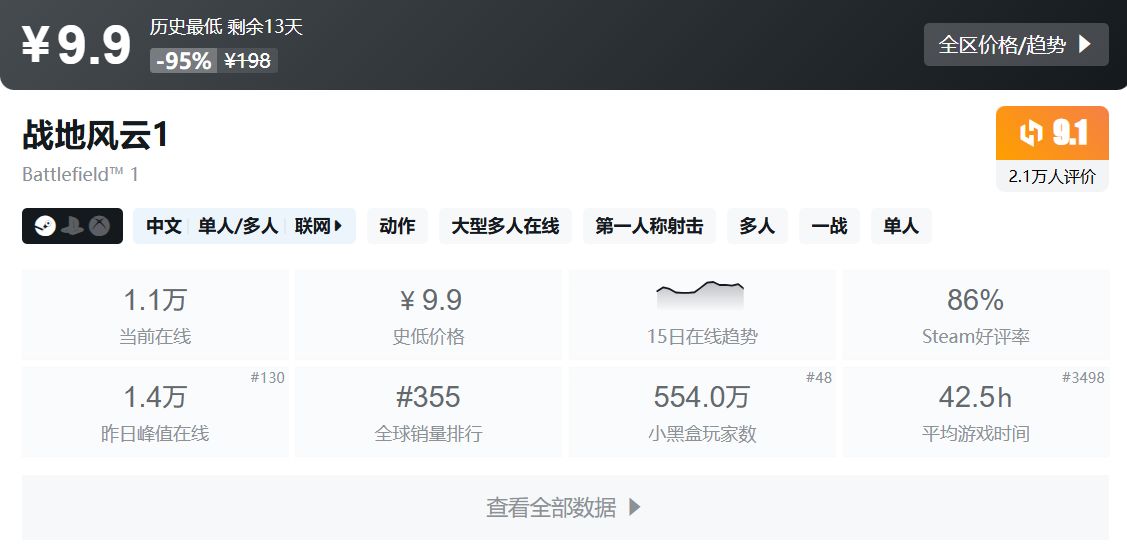Image resolution: width=1127 pixels, height=559 pixels.
Task: Open the 全区价格/趋势 price trend button
Action: click(1016, 45)
